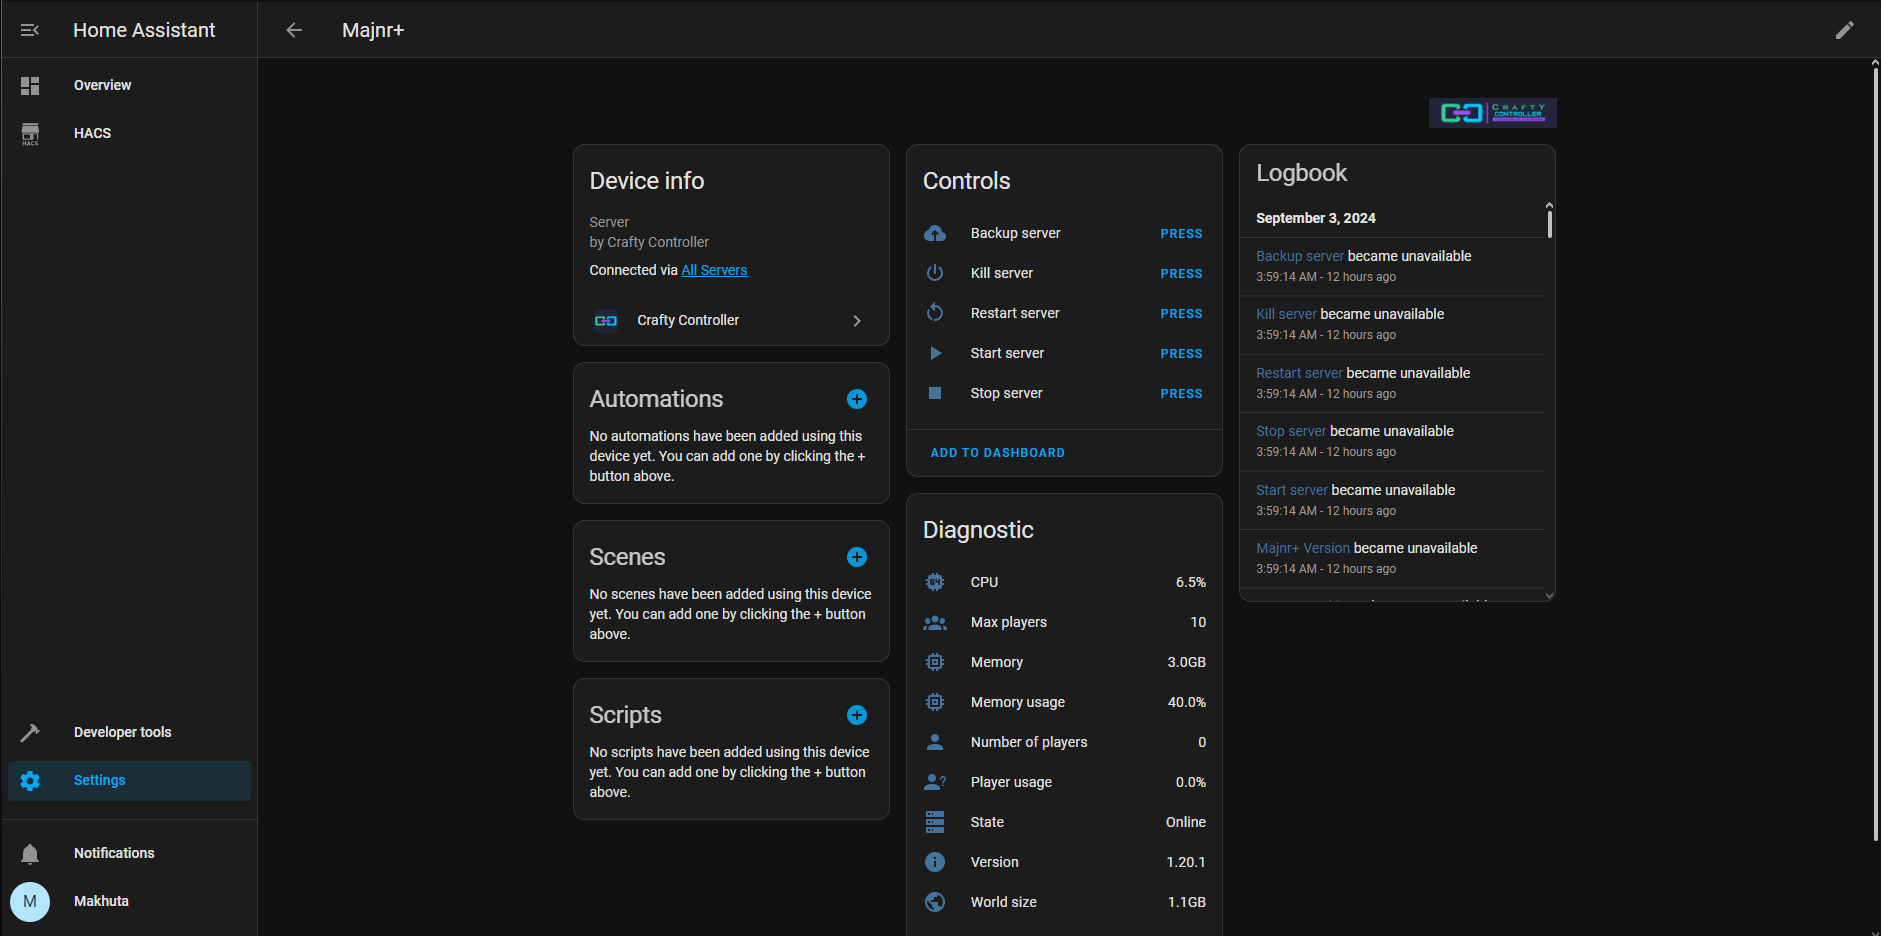Open the Kill server logbook link

(1286, 315)
